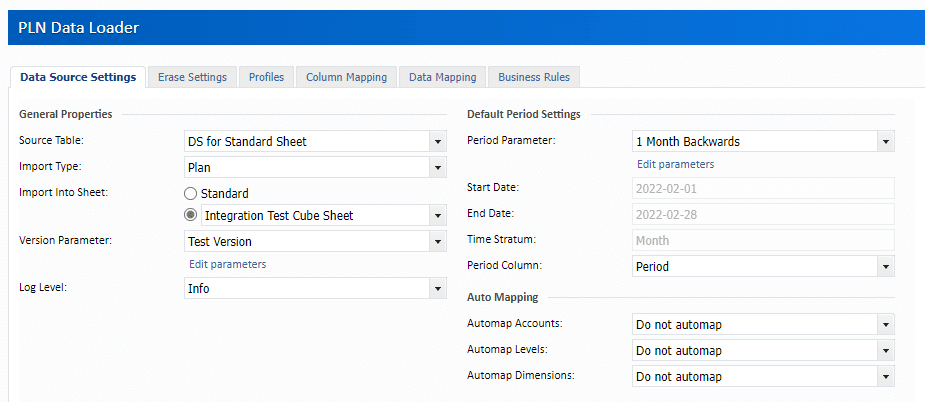This screenshot has width=925, height=402.
Task: Switch to the Data Mapping tab
Action: (443, 77)
